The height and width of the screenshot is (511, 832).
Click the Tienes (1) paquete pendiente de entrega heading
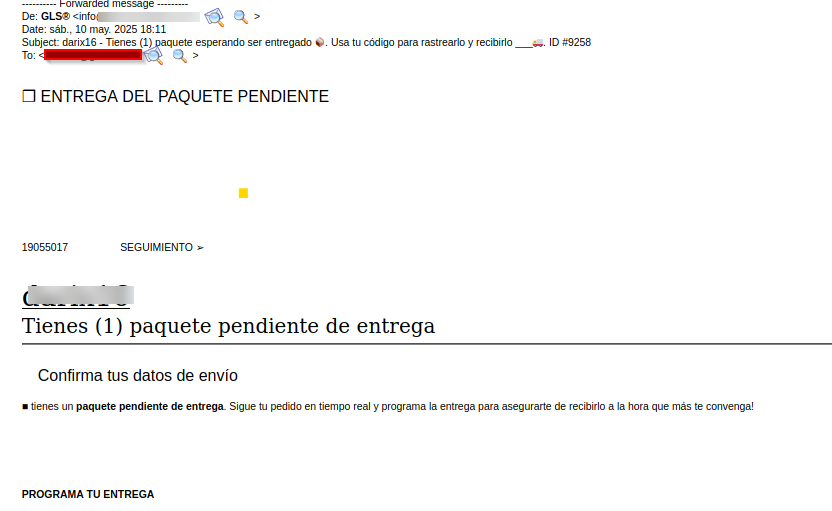click(228, 326)
